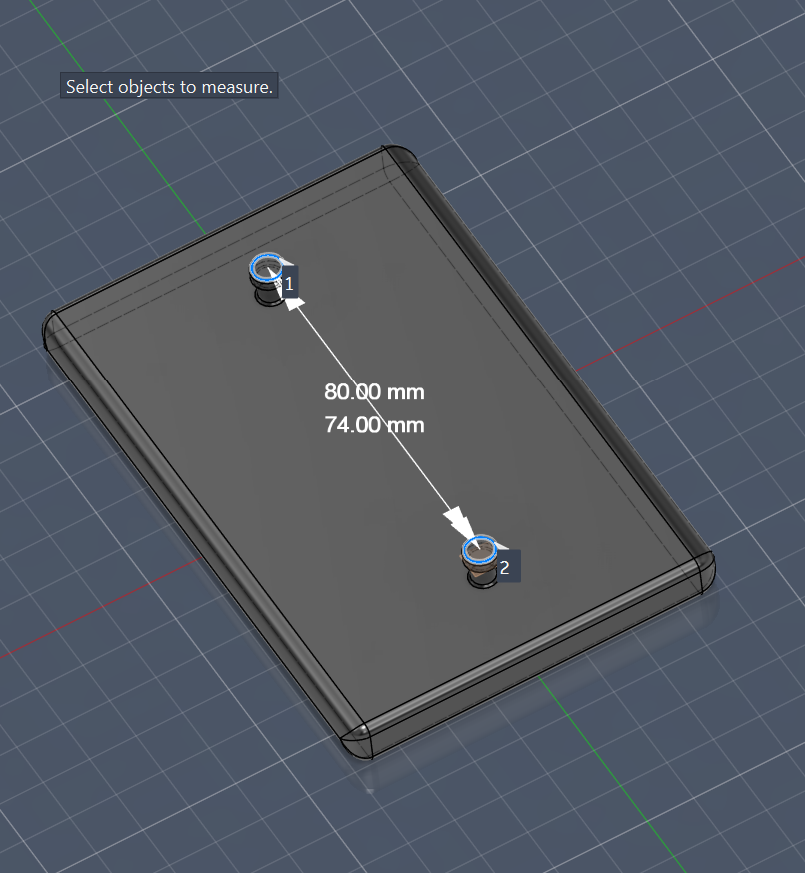Click the 80.00 mm distance value
This screenshot has width=805, height=873.
(374, 392)
